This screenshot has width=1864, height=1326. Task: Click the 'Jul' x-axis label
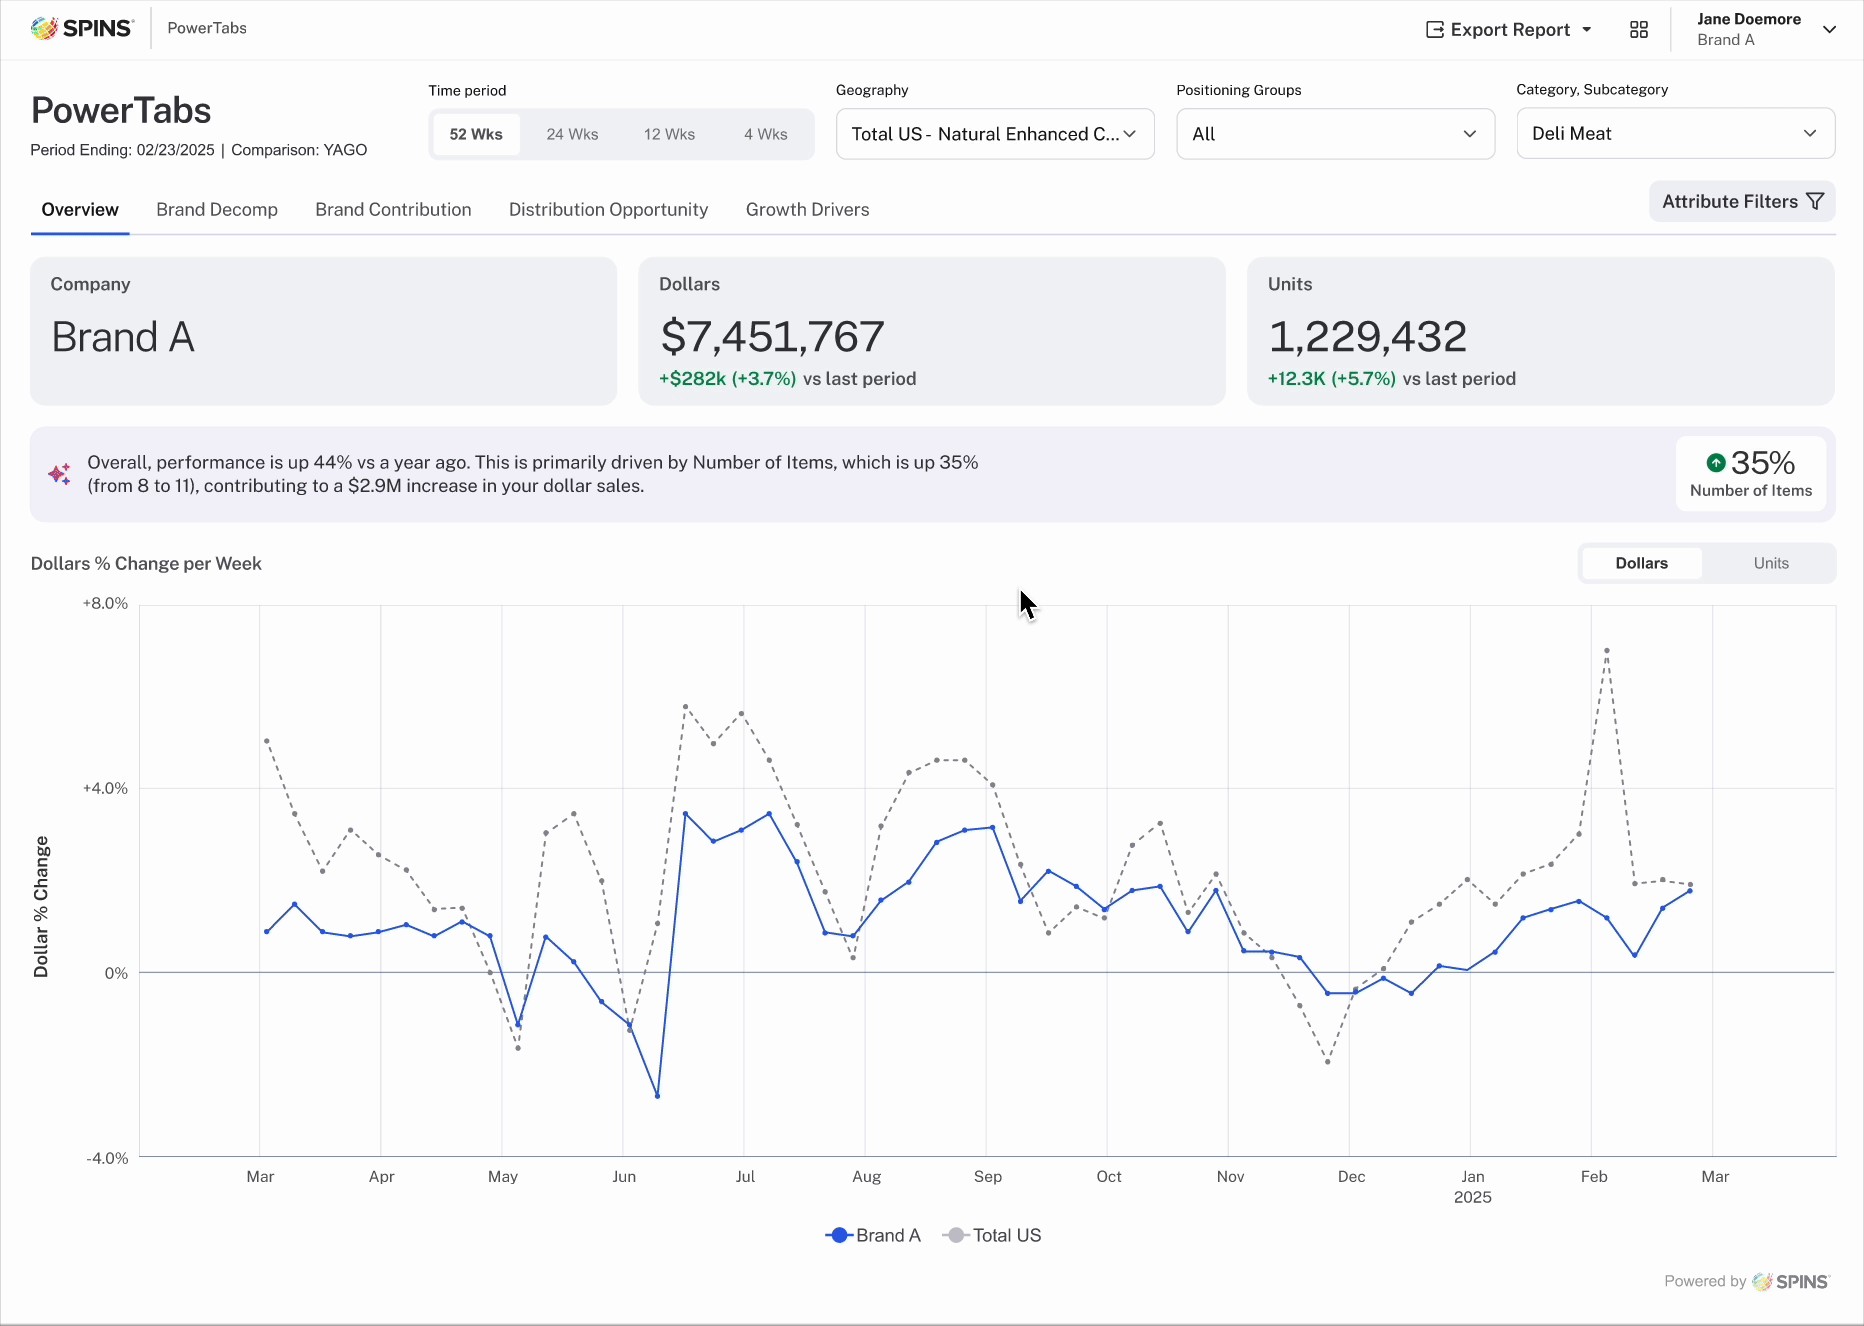coord(745,1177)
